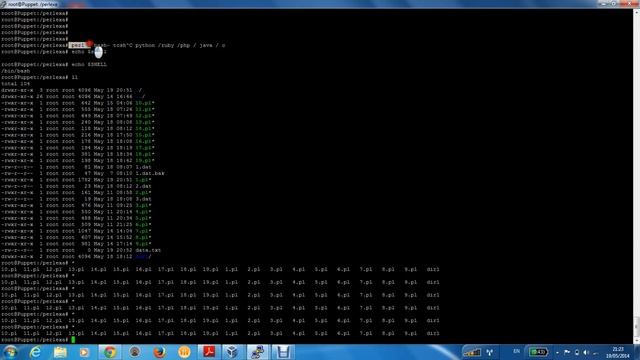Click the green cursor at the last prompt
640x360 pixels.
[73, 340]
